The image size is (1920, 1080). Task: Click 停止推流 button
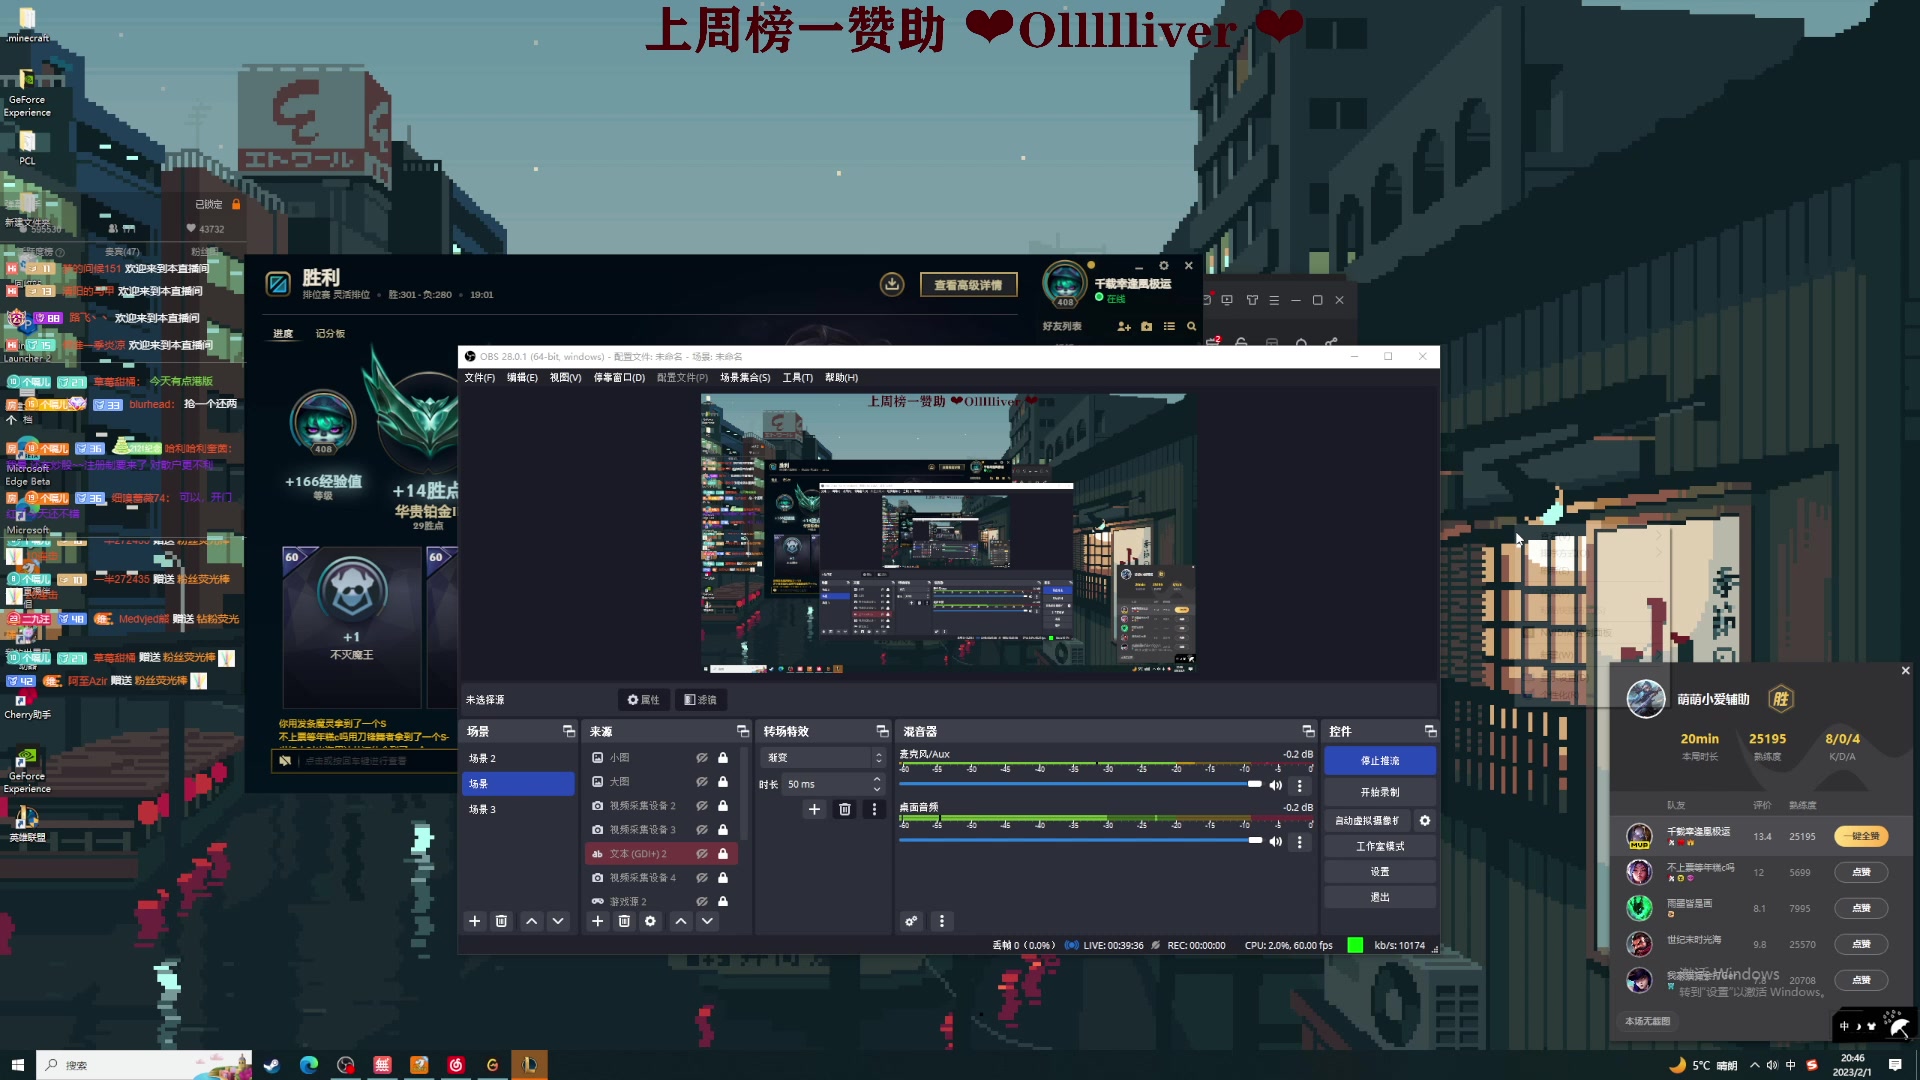[1380, 760]
